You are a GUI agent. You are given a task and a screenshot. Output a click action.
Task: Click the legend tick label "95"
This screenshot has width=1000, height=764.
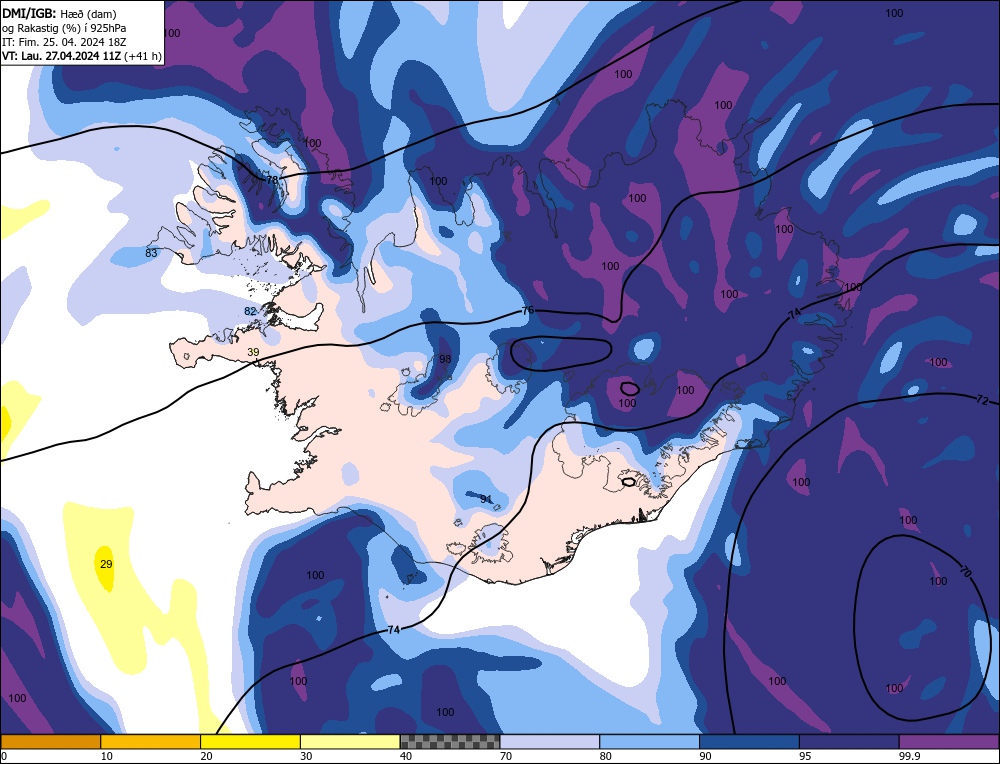(805, 756)
